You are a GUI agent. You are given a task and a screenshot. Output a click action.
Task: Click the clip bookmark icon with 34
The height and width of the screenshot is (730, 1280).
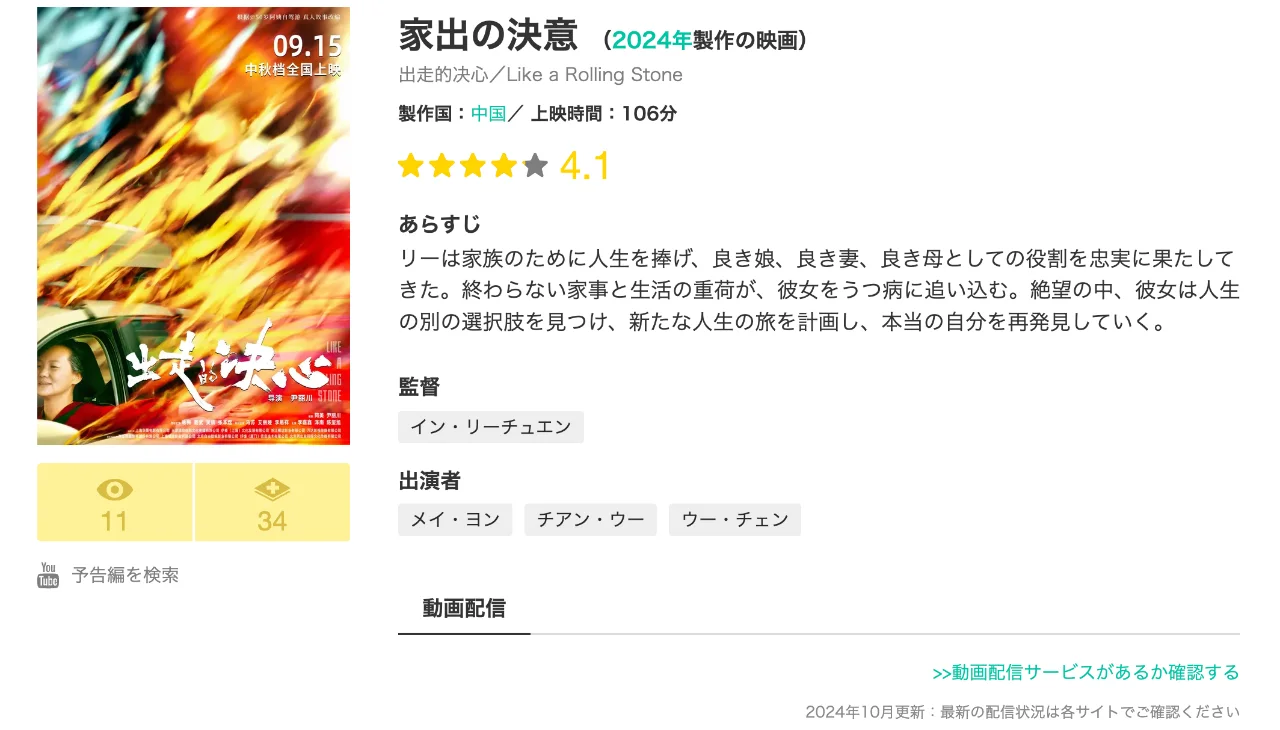272,502
